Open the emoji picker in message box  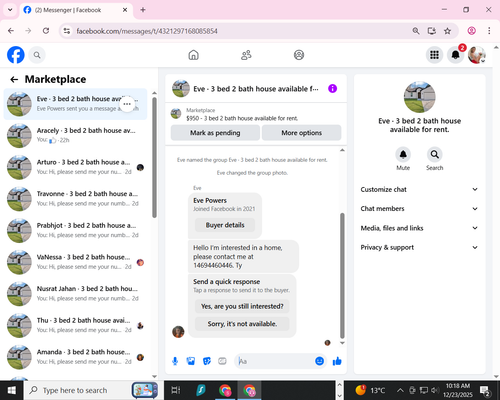point(319,361)
